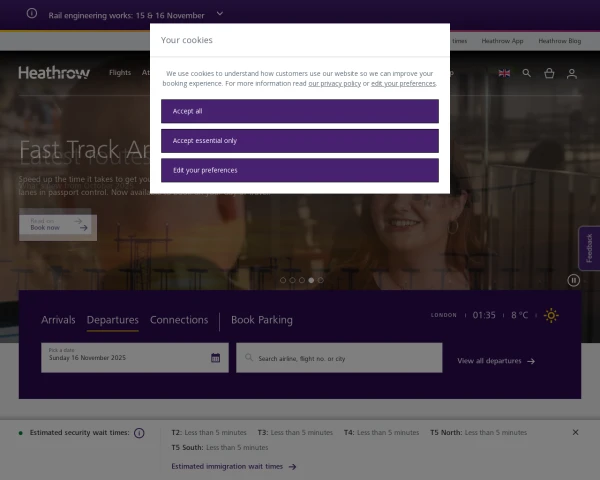The width and height of the screenshot is (600, 480).
Task: Click View all departures link
Action: tap(496, 361)
